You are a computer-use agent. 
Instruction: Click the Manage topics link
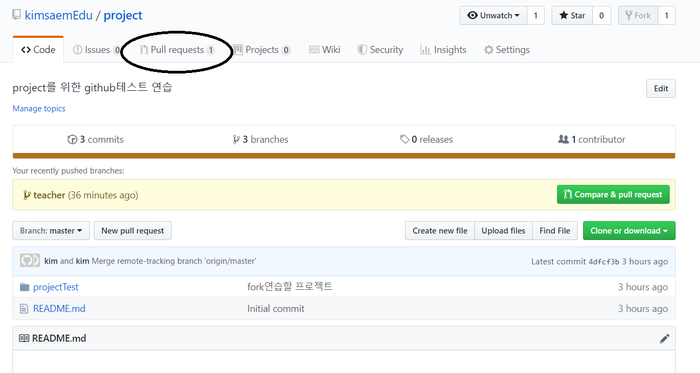39,108
